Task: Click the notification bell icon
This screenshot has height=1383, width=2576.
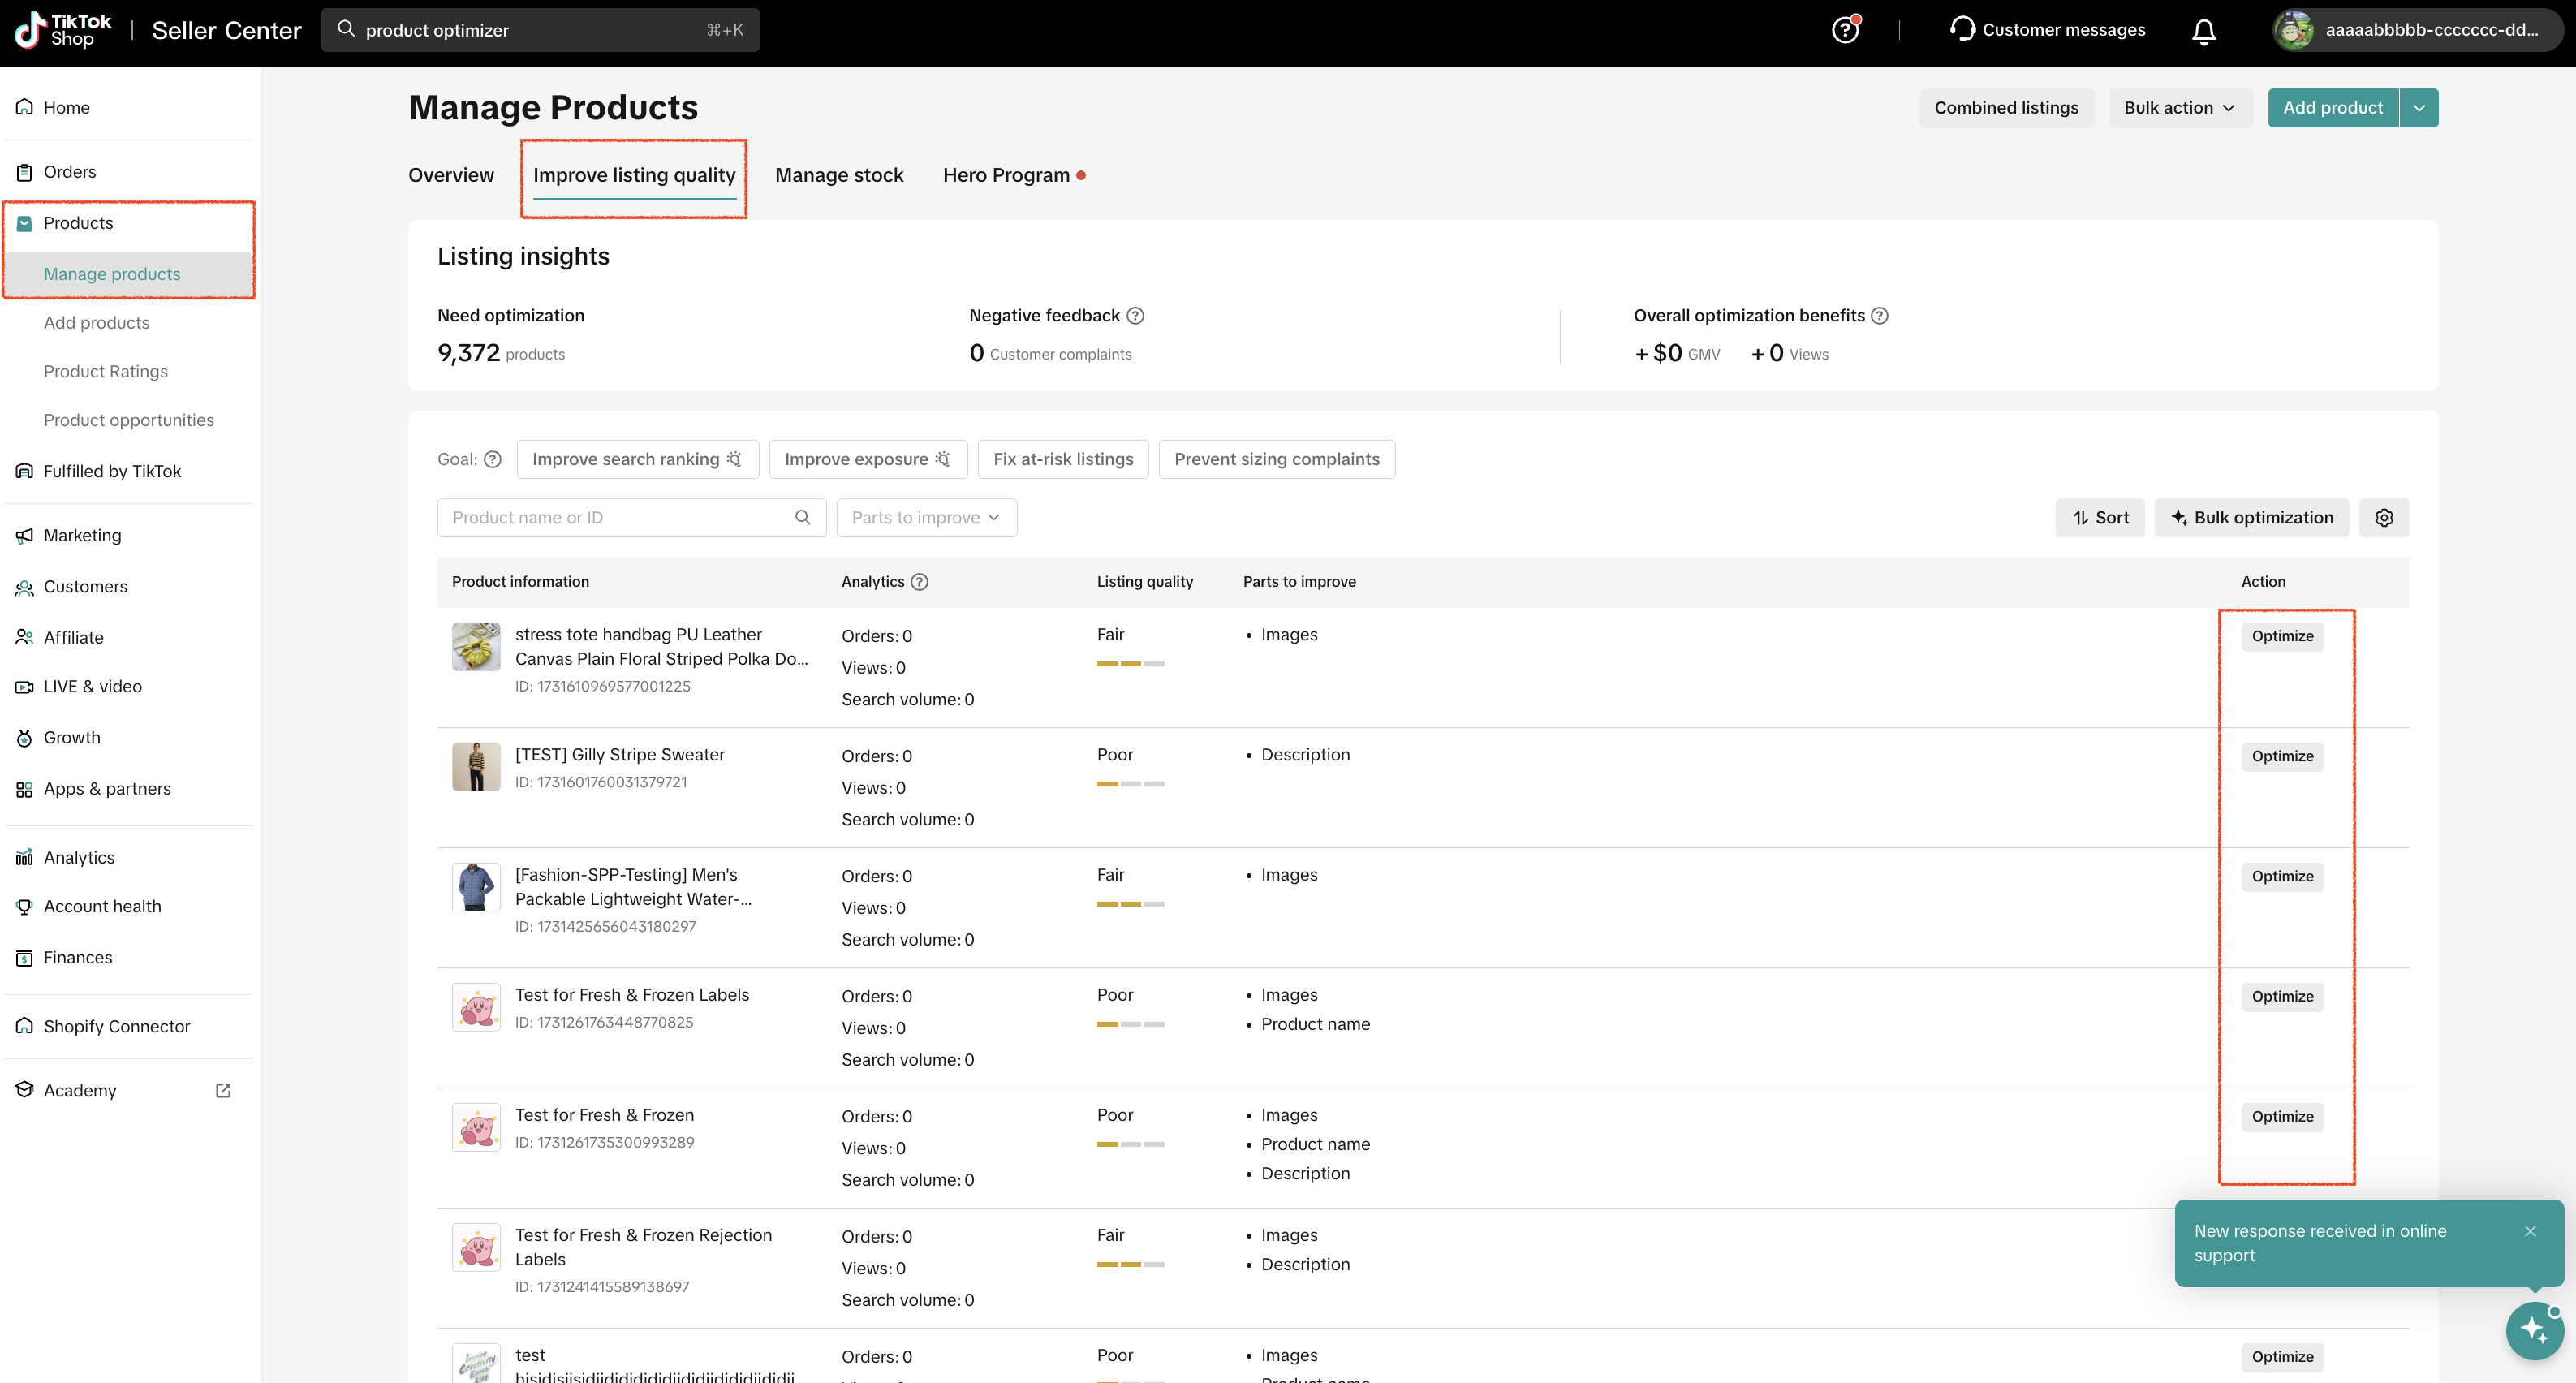Action: click(2203, 31)
